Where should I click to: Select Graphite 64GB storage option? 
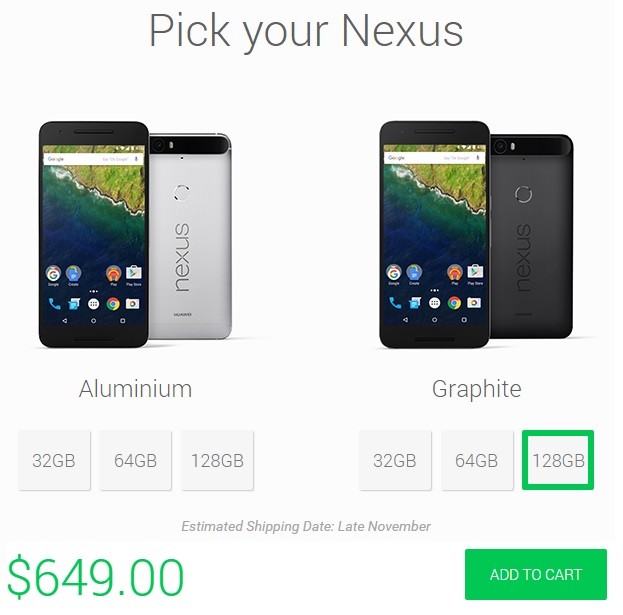click(x=477, y=460)
